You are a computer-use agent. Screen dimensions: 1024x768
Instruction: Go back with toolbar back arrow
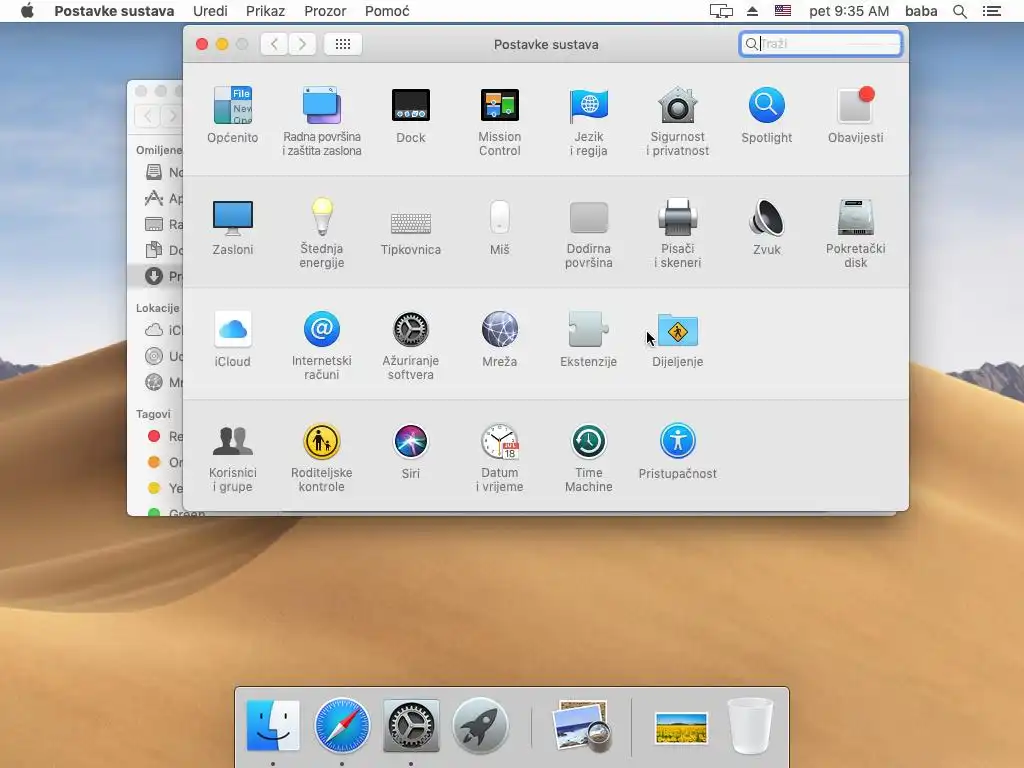click(x=274, y=44)
